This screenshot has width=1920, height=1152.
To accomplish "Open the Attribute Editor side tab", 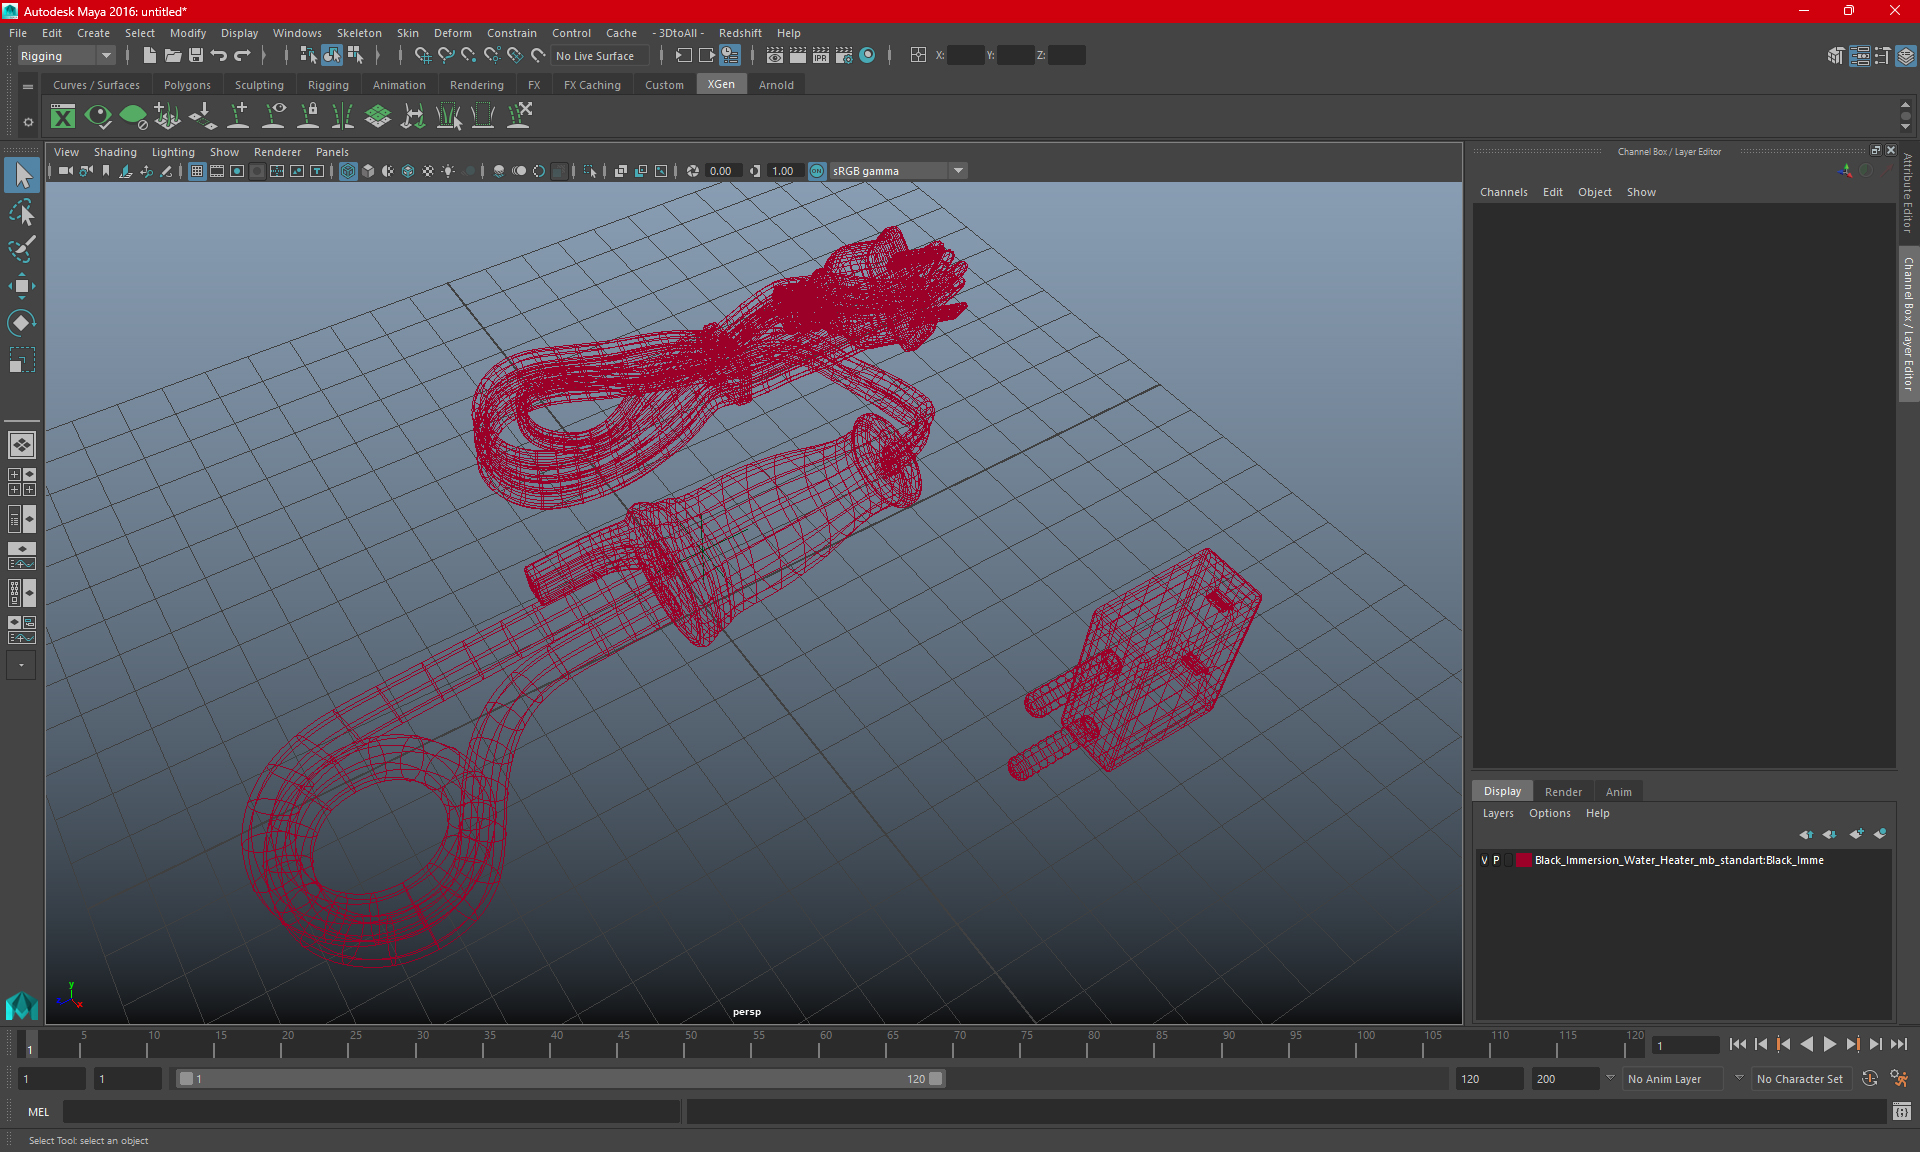I will tap(1908, 192).
